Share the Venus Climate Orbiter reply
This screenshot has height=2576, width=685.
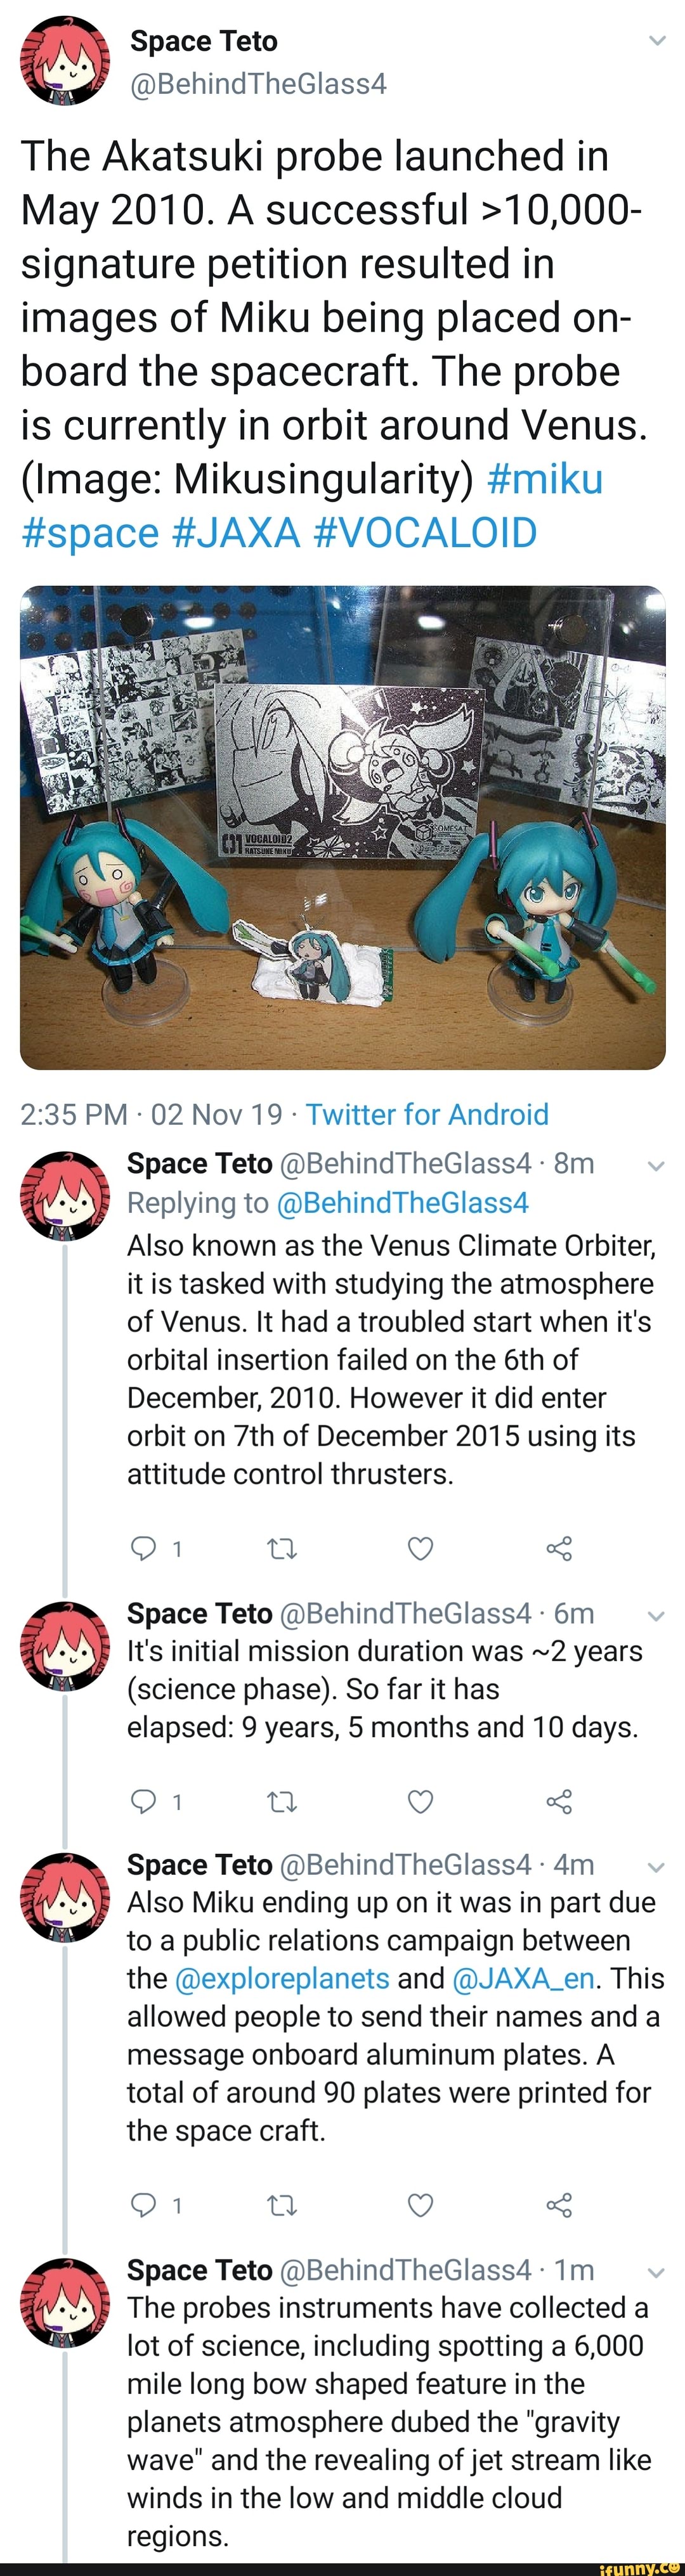[559, 1549]
